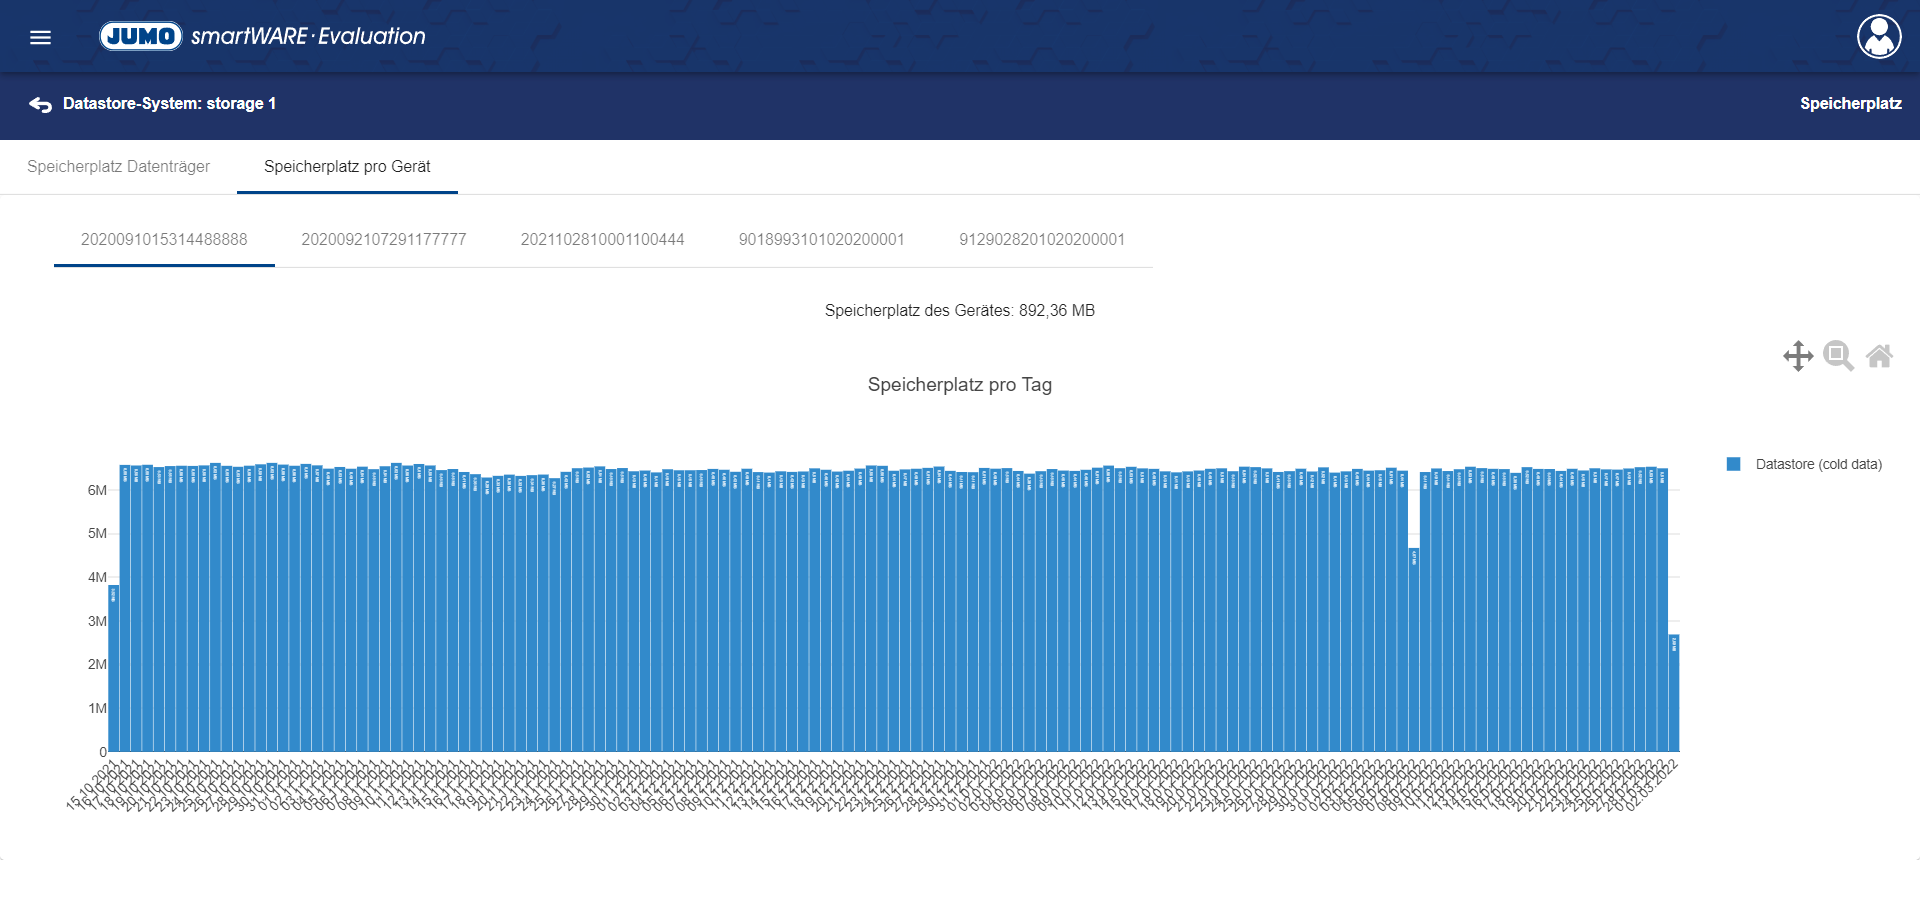1920x901 pixels.
Task: Select the pan chart tool
Action: click(x=1797, y=356)
